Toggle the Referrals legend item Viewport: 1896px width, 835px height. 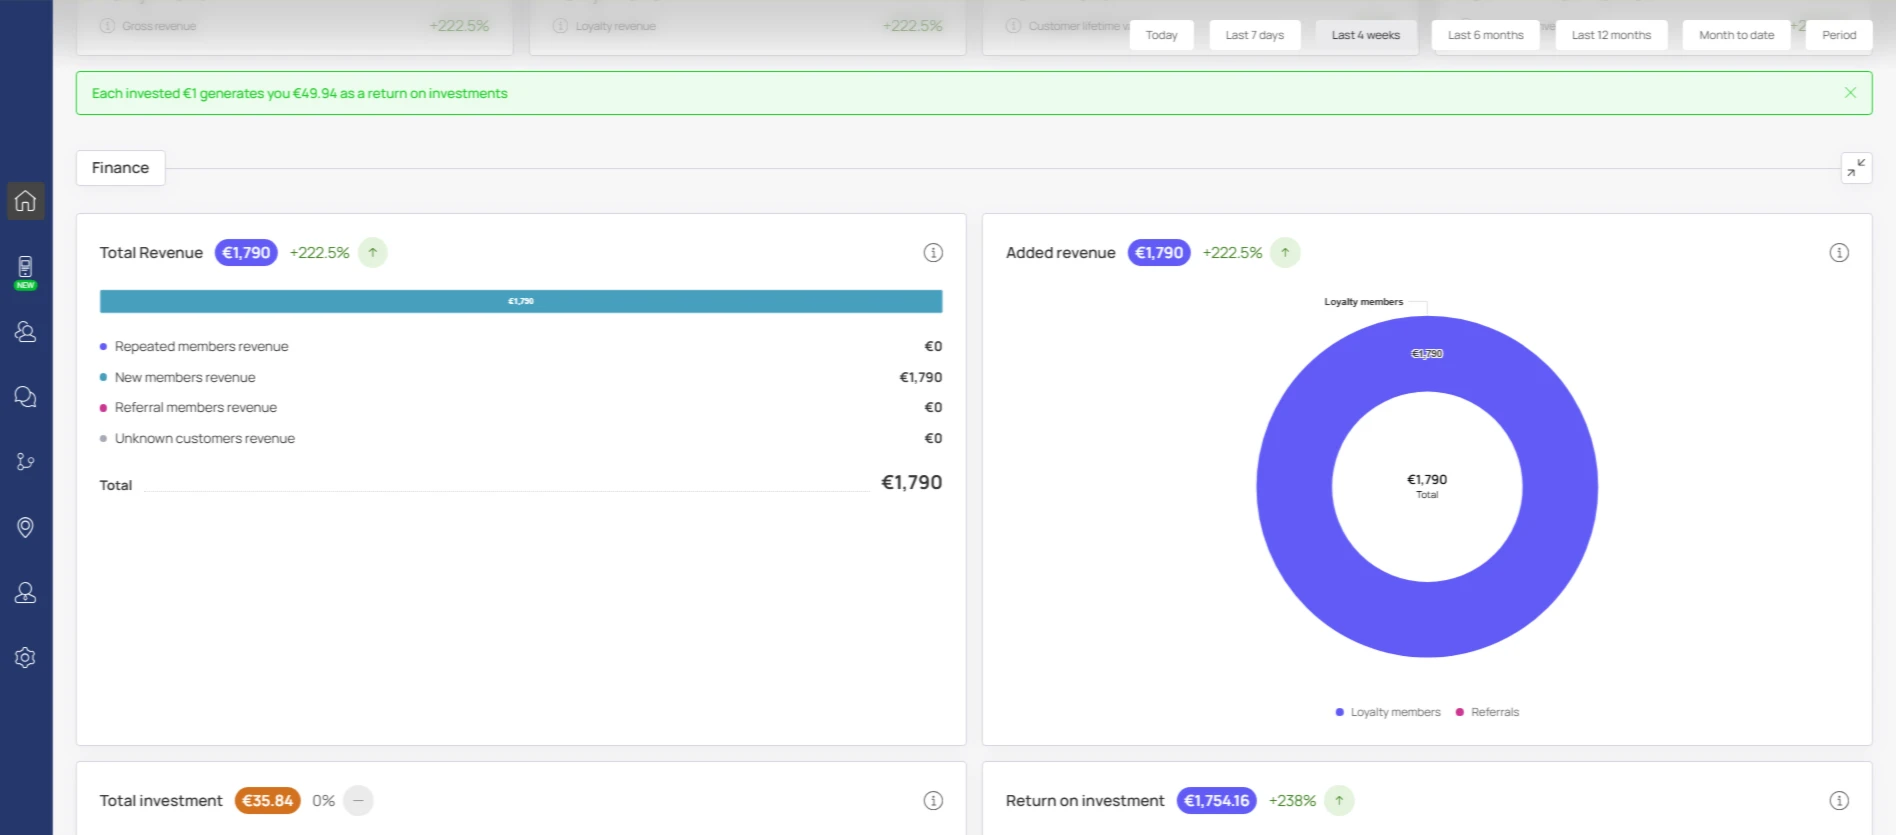(1487, 712)
